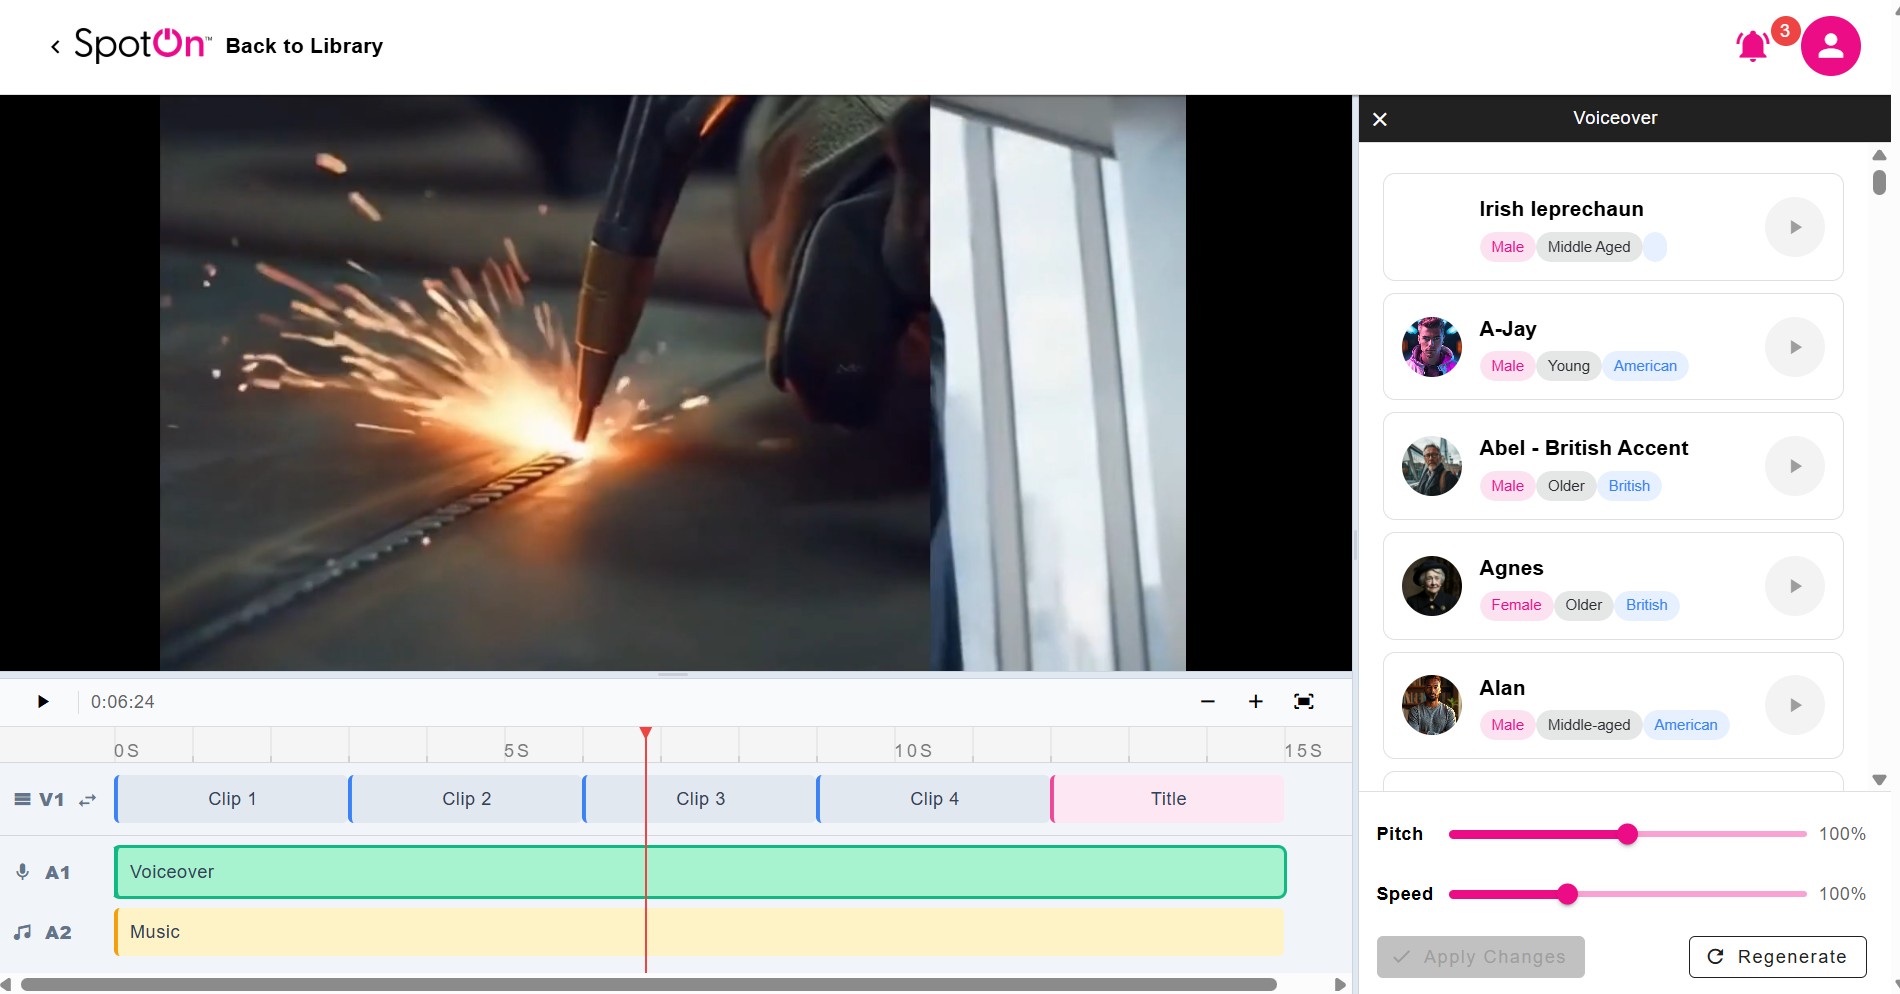
Task: Close the Voiceover panel
Action: point(1380,119)
